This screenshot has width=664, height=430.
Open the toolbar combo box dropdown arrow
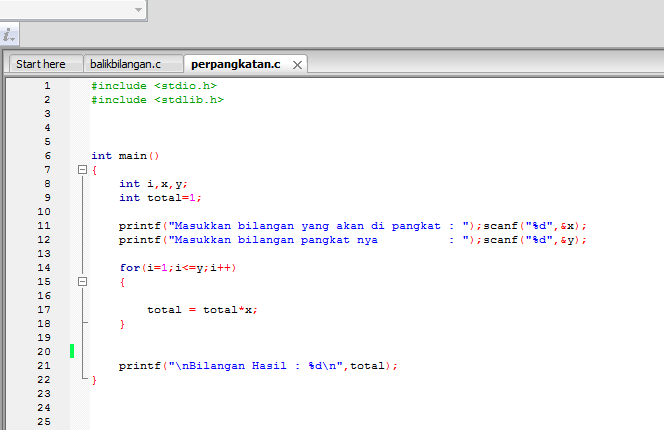(x=138, y=10)
